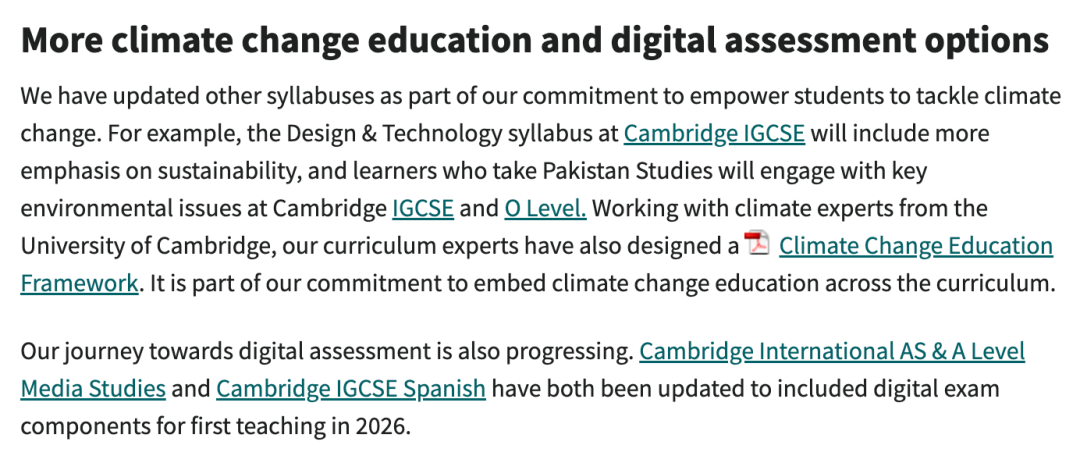The width and height of the screenshot is (1080, 456).
Task: Visit Cambridge International AS & A Level Media Studies link
Action: click(832, 351)
